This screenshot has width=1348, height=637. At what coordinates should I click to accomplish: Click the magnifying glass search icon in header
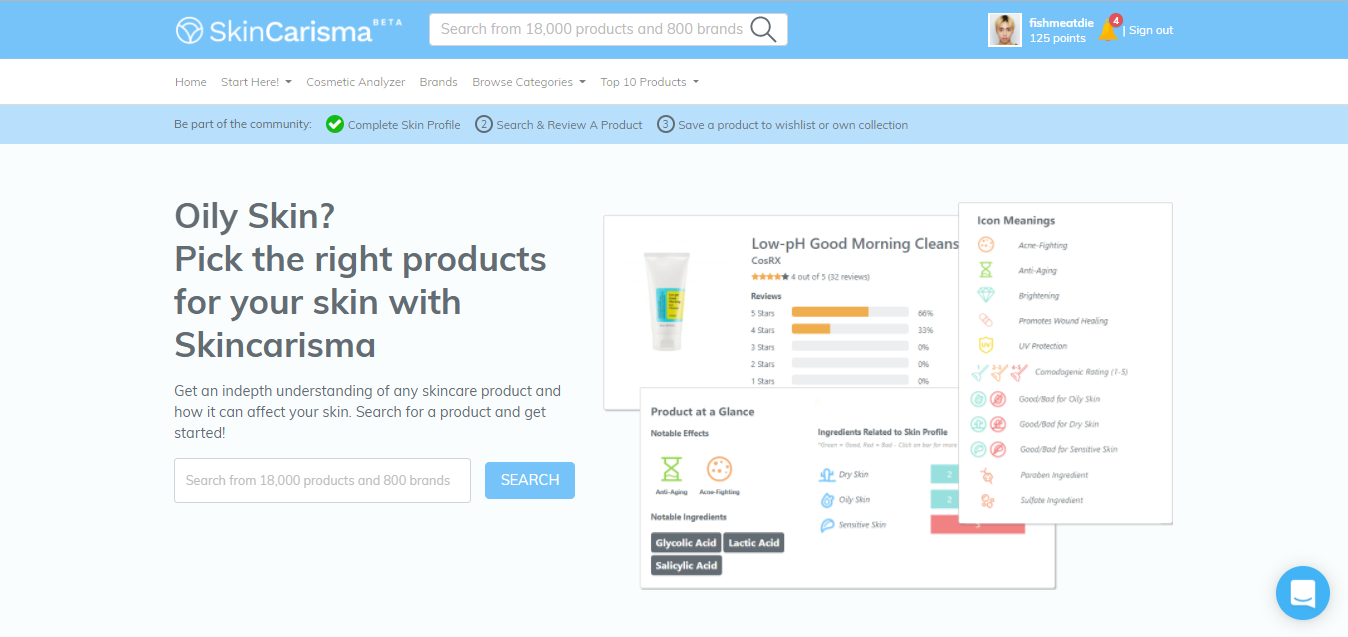763,29
